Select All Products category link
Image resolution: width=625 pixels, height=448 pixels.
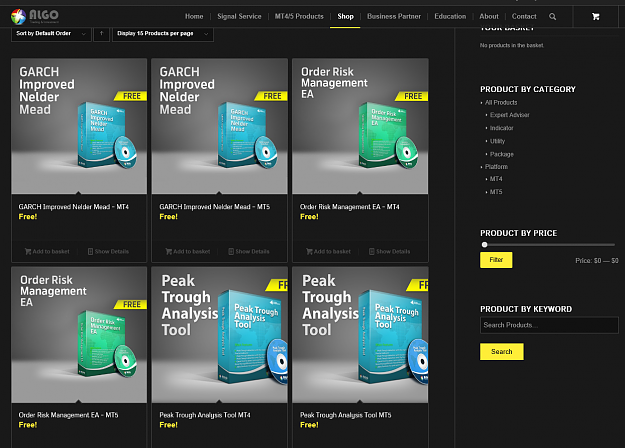501,102
